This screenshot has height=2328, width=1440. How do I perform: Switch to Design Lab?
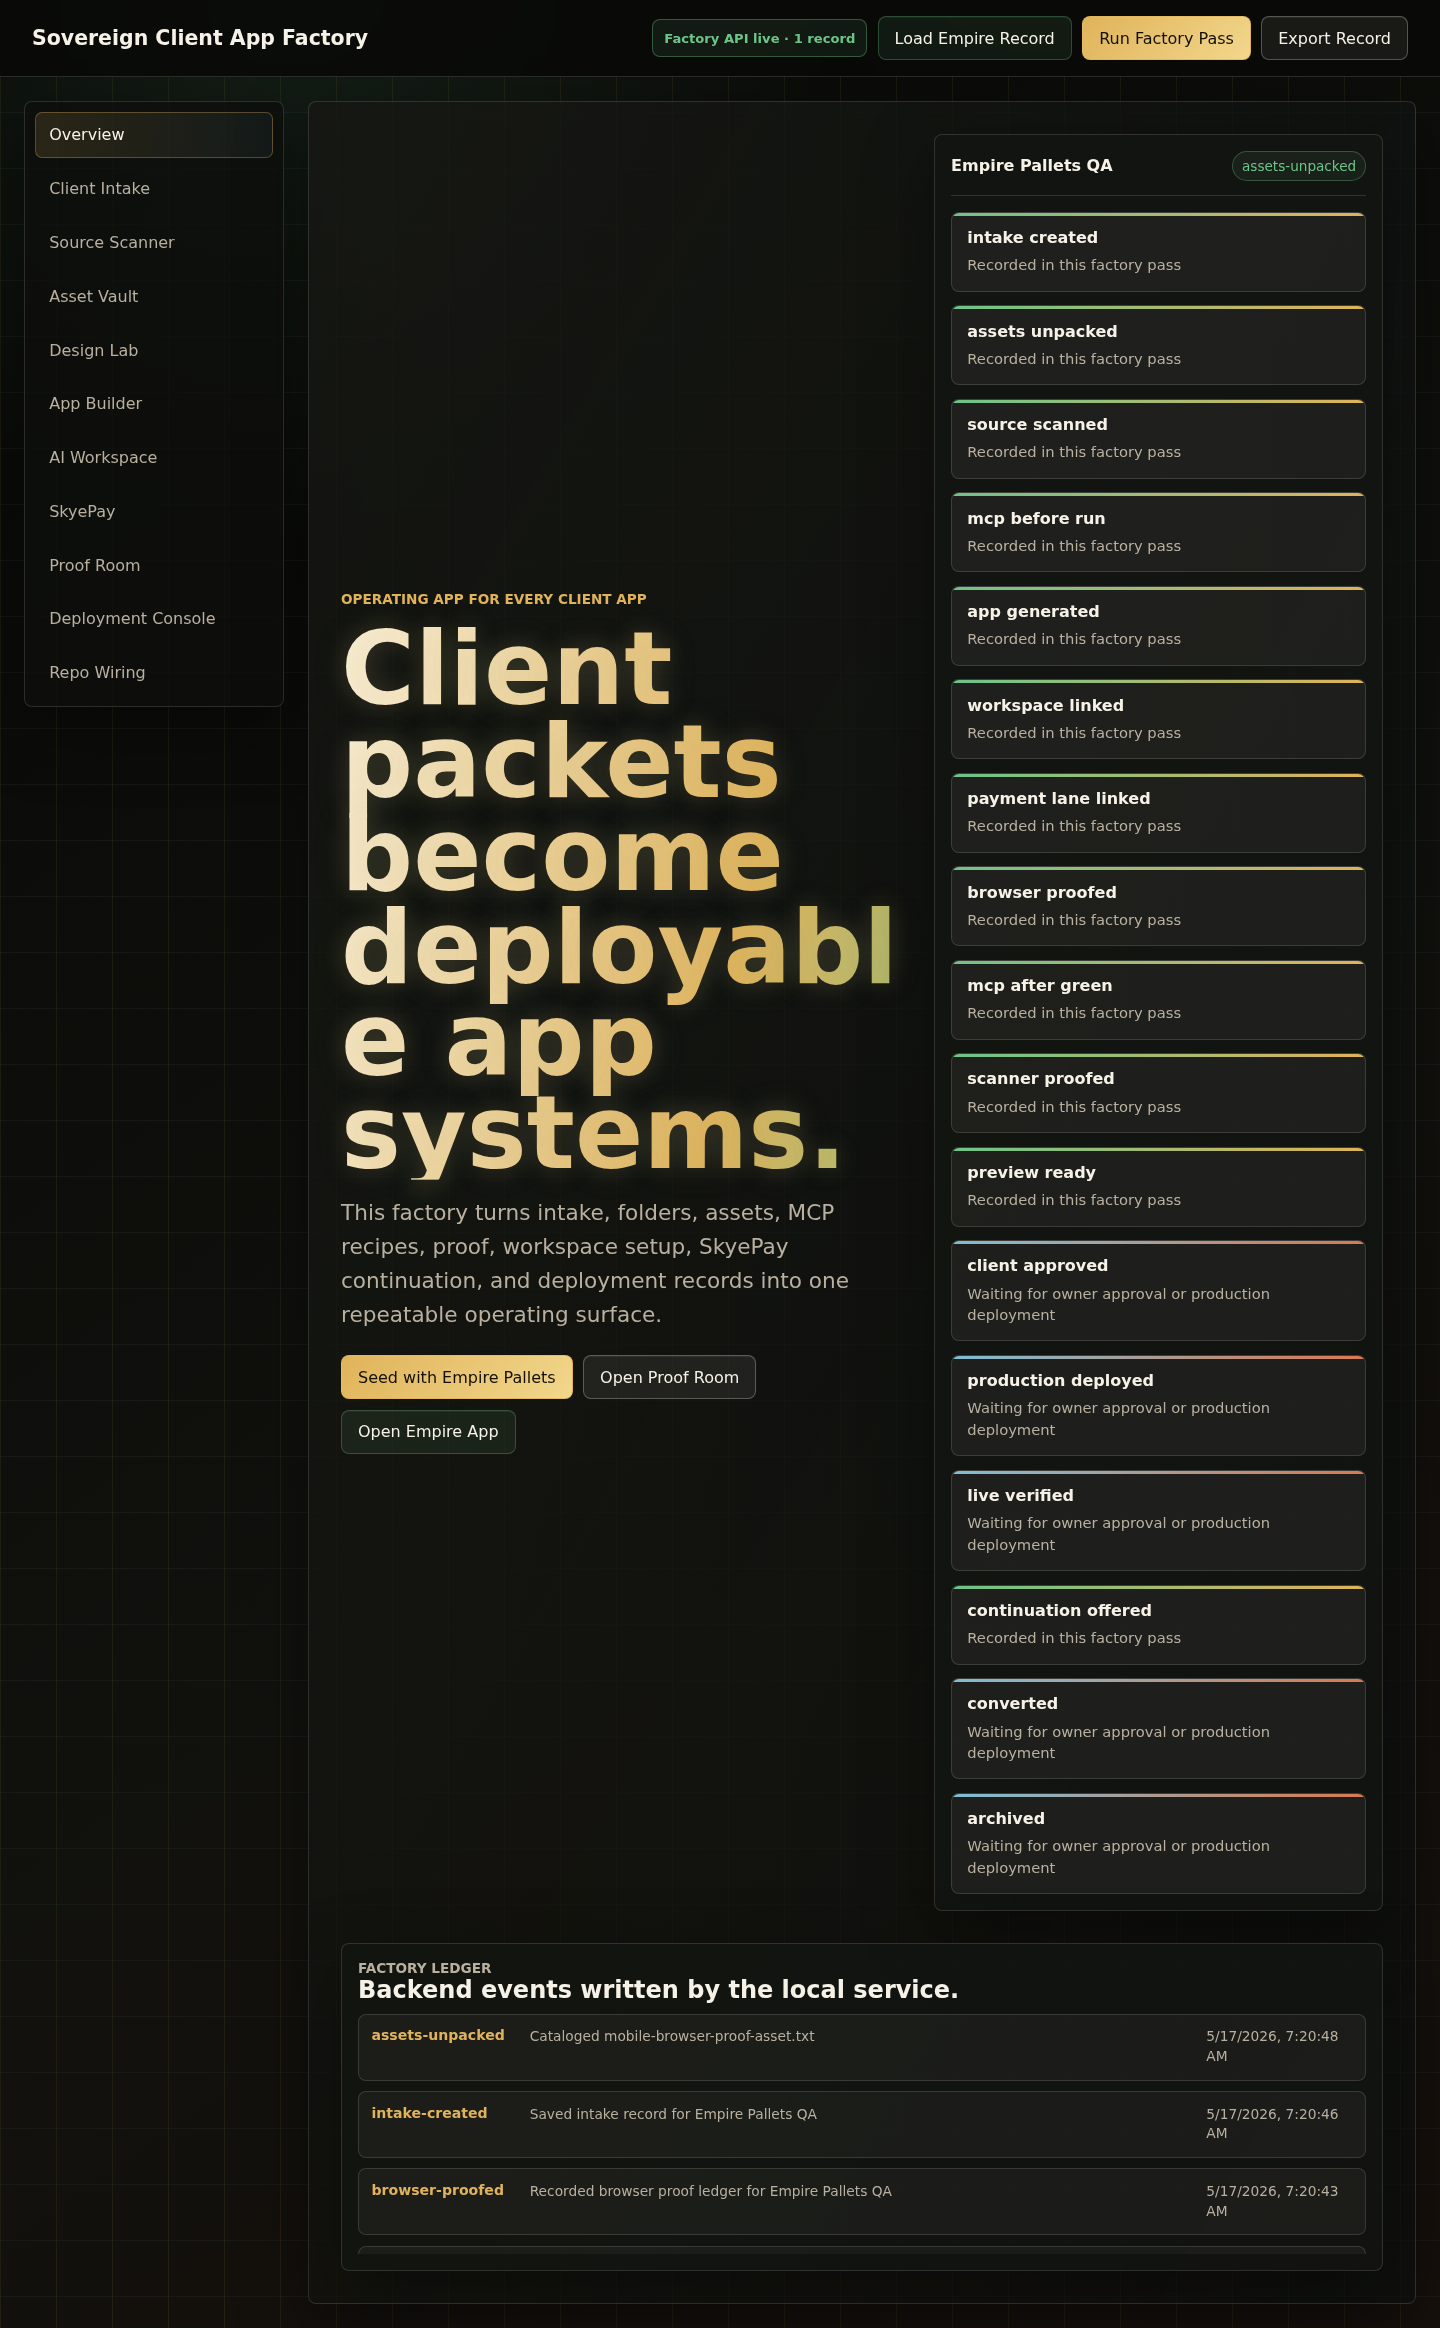(x=154, y=350)
